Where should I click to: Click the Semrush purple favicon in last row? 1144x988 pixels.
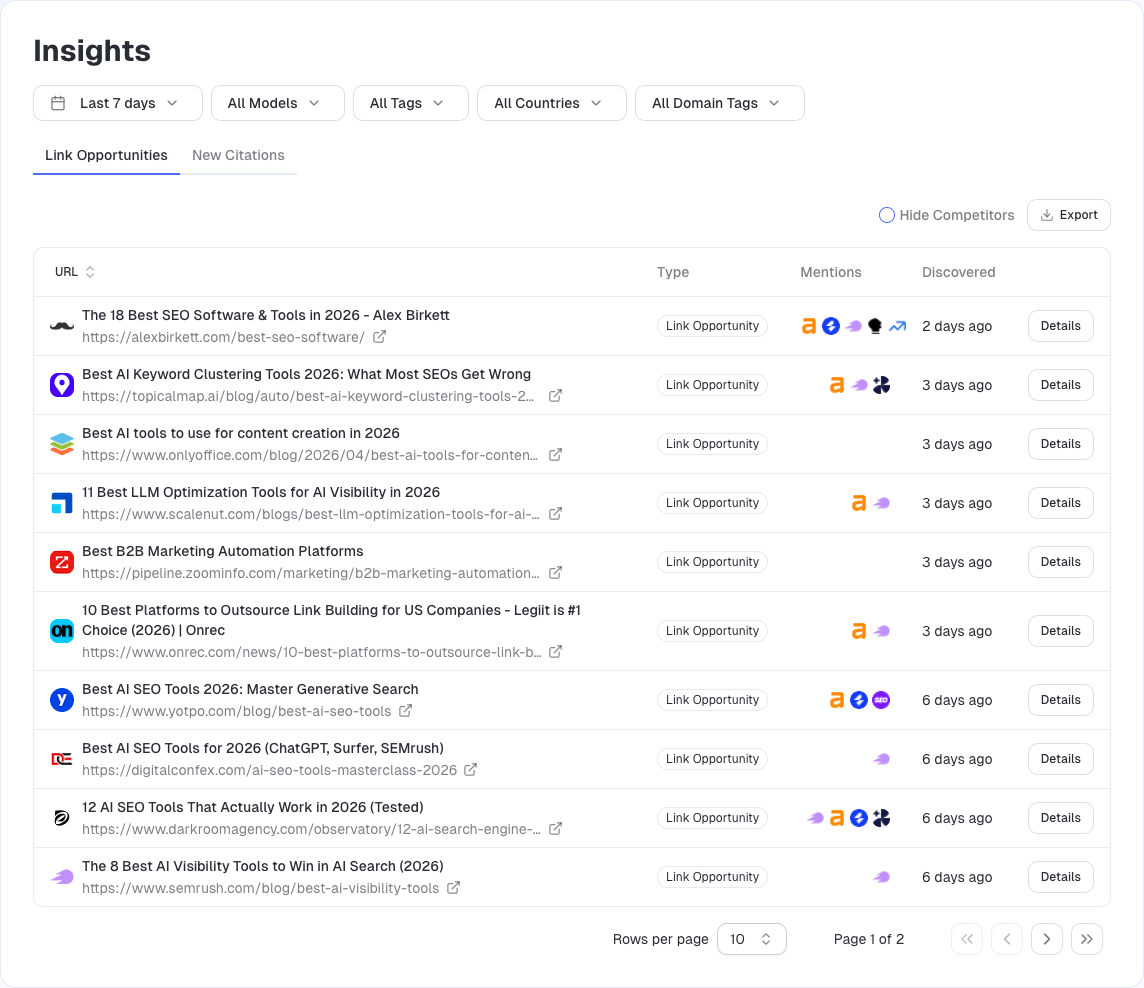(x=62, y=876)
